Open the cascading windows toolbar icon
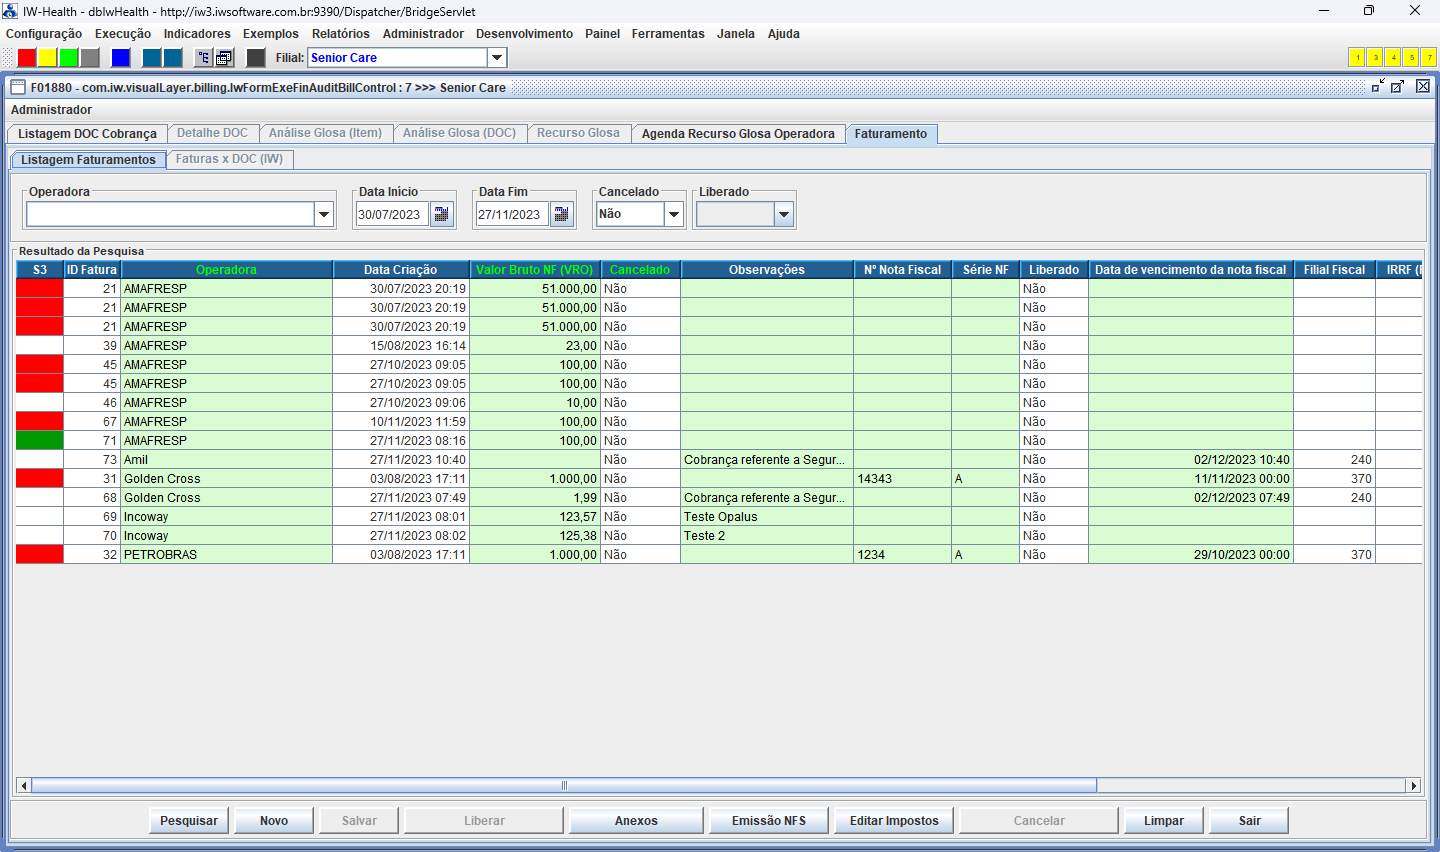Viewport: 1440px width, 852px height. point(224,58)
